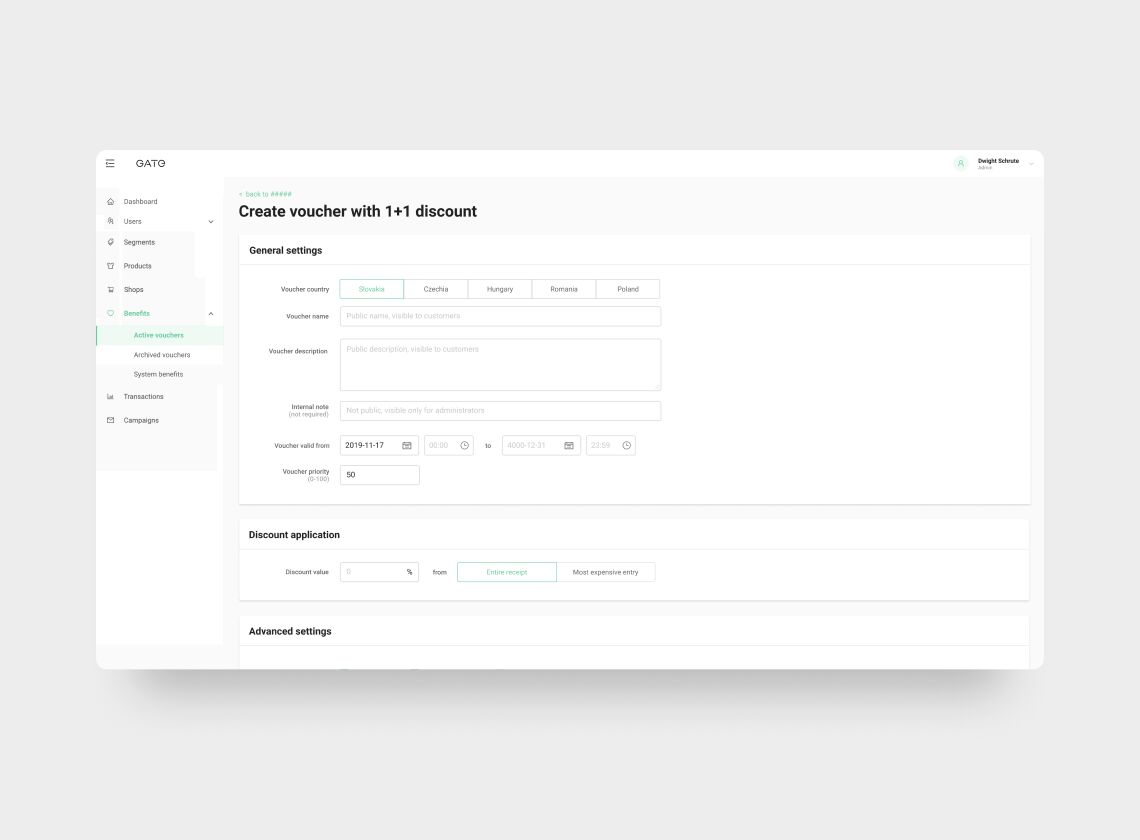1140x840 pixels.
Task: Go to Transactions page
Action: (x=143, y=396)
